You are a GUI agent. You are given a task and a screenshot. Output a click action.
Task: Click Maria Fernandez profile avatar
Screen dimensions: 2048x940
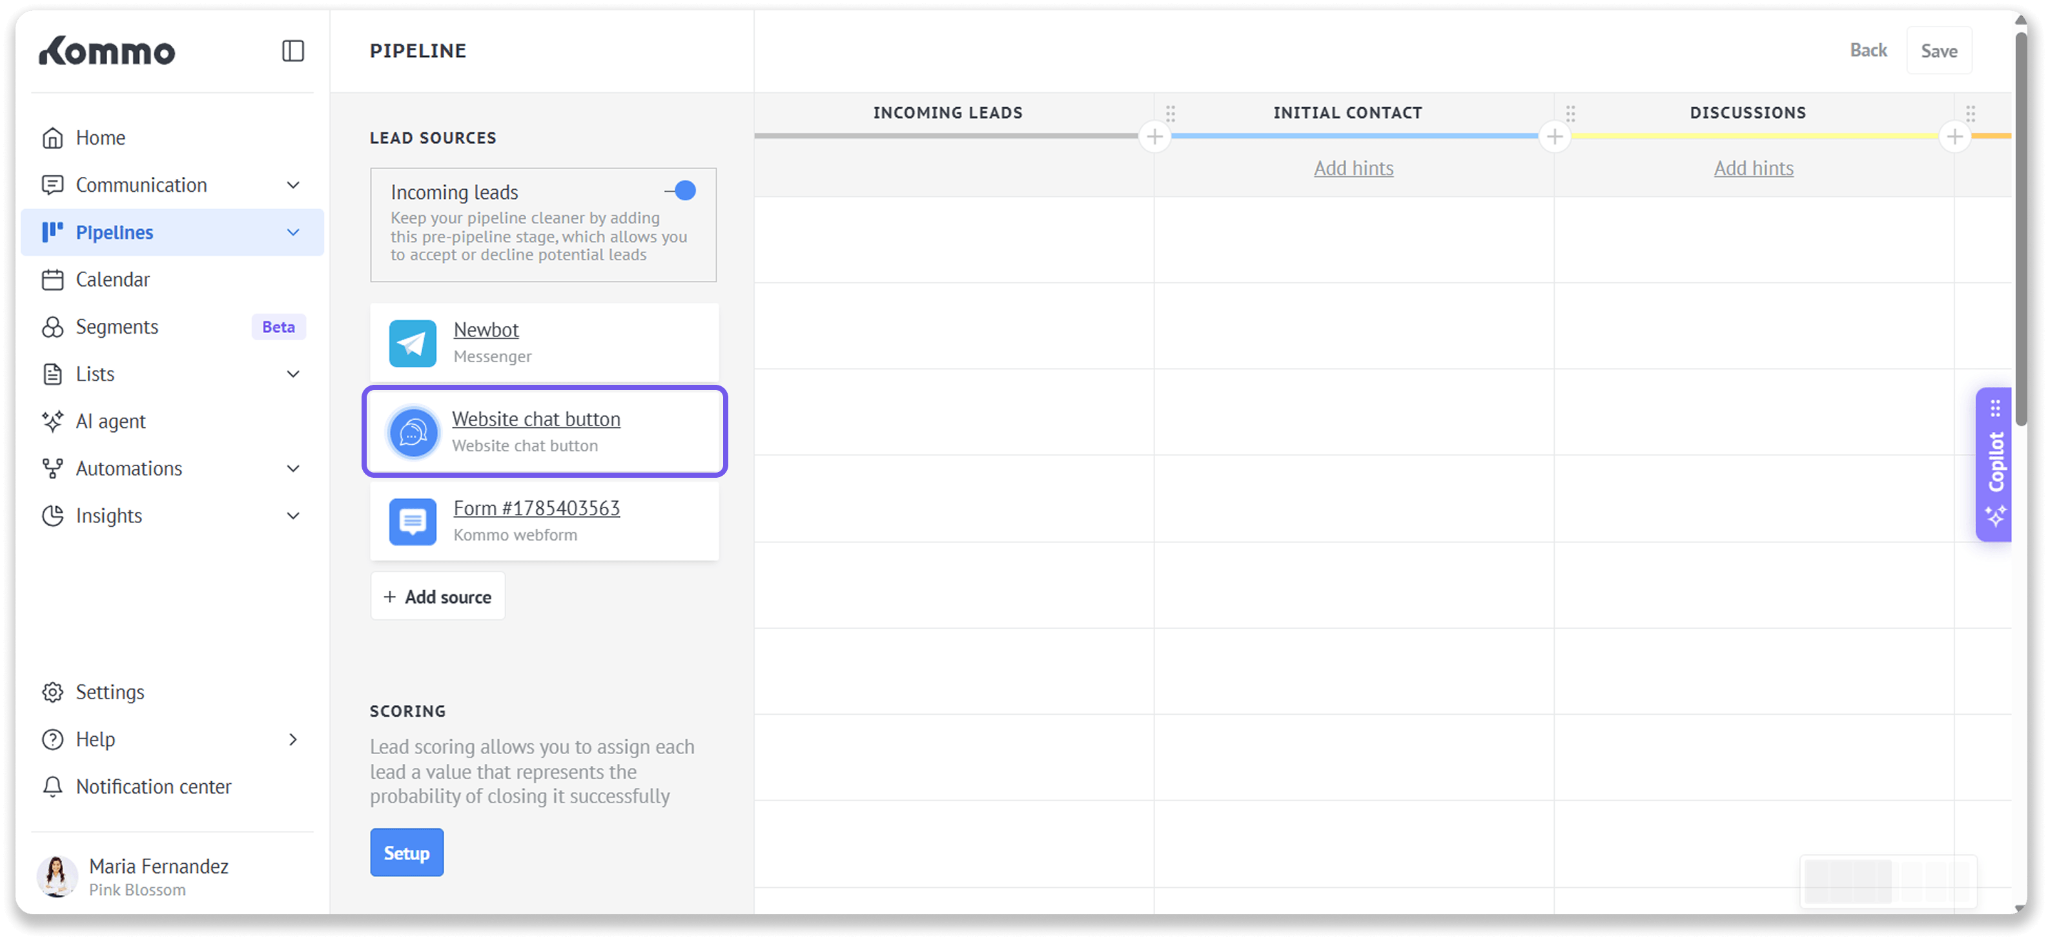[57, 876]
